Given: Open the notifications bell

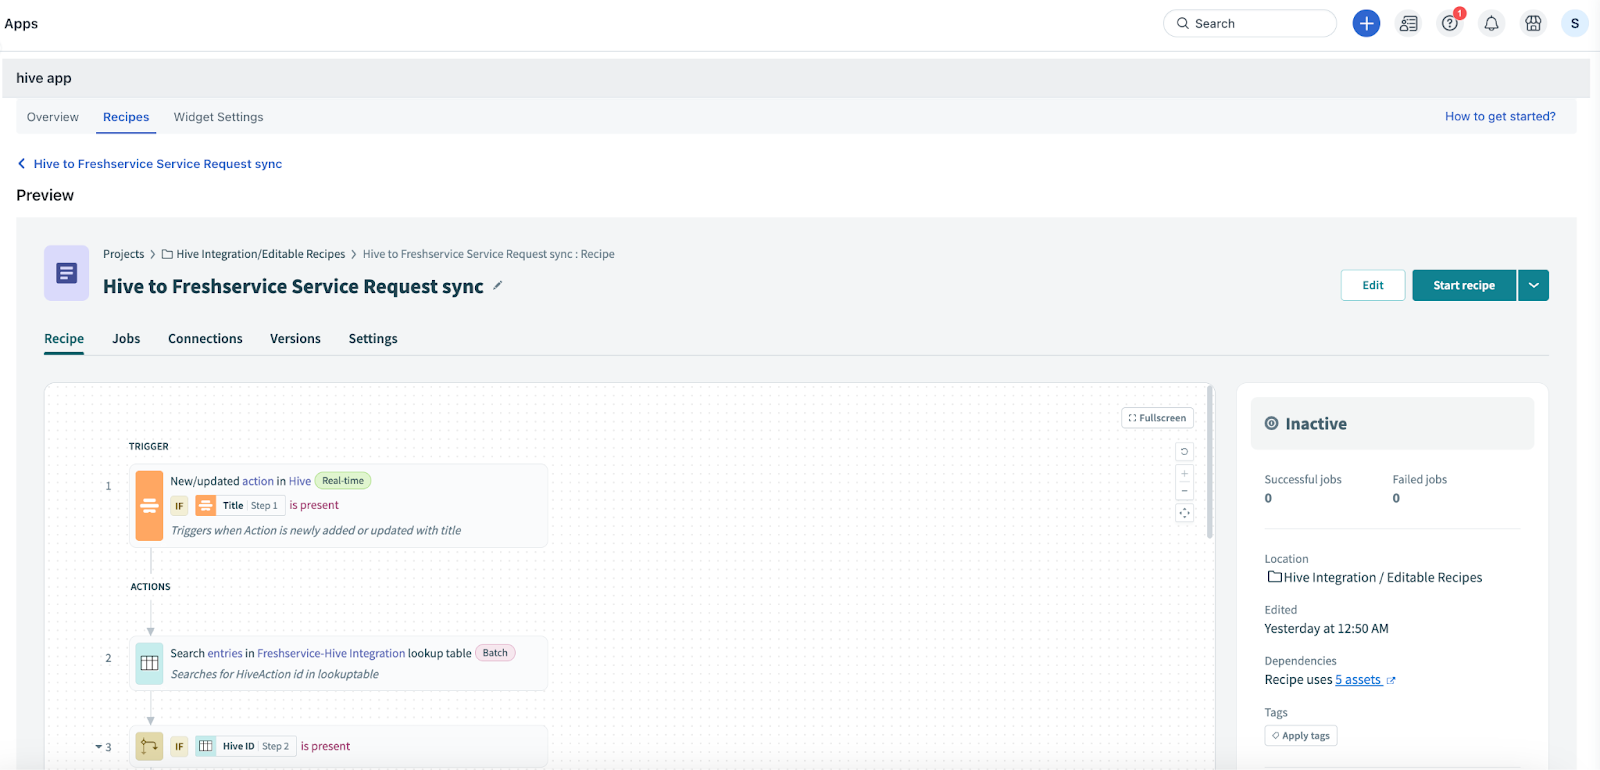Looking at the screenshot, I should [x=1491, y=23].
